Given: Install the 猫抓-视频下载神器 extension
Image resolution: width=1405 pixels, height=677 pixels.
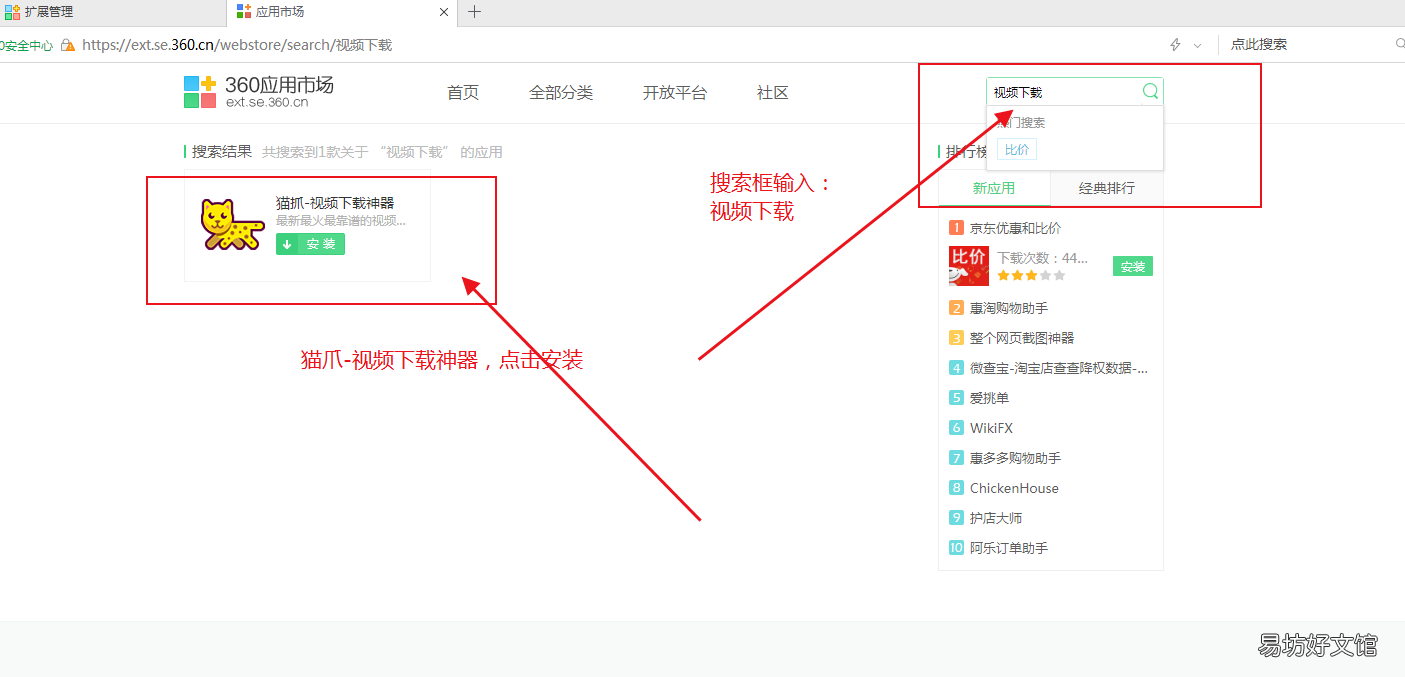Looking at the screenshot, I should point(310,244).
